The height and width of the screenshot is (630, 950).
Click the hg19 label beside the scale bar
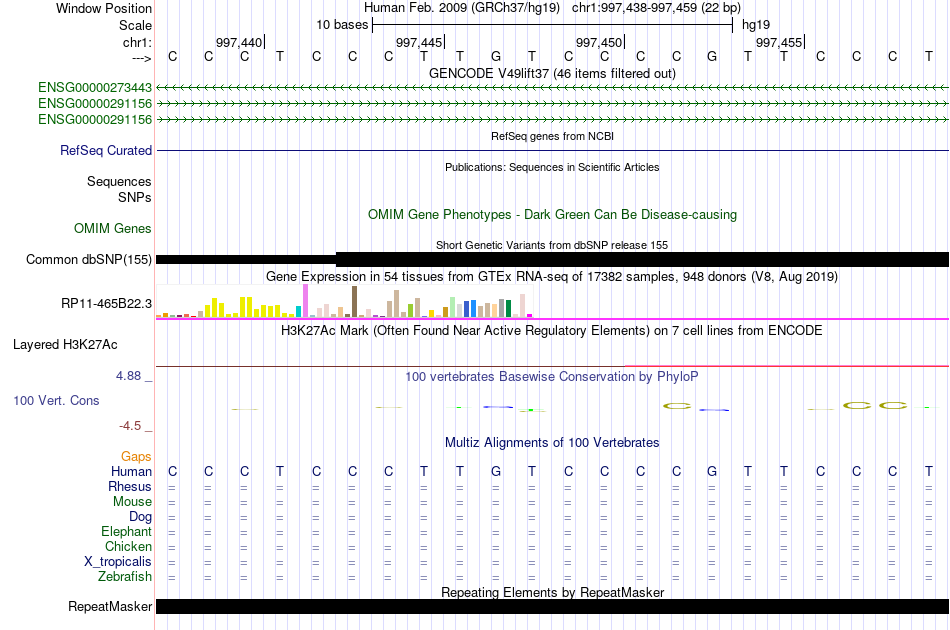tap(756, 25)
